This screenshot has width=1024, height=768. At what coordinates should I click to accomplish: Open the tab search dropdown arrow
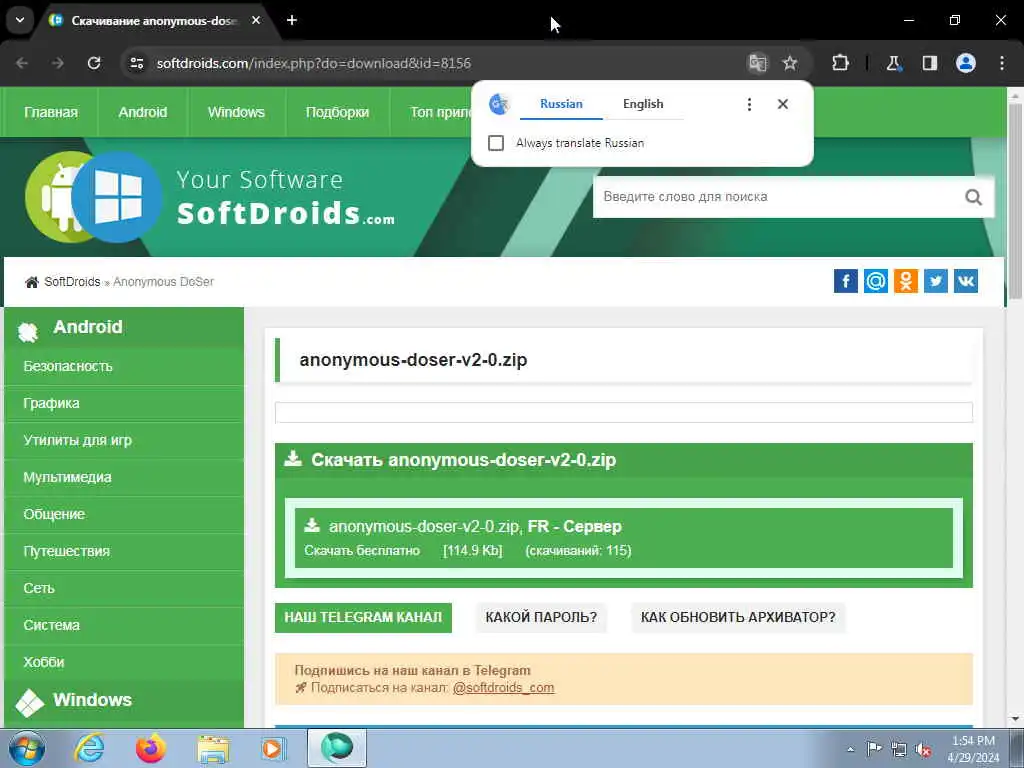pyautogui.click(x=20, y=20)
